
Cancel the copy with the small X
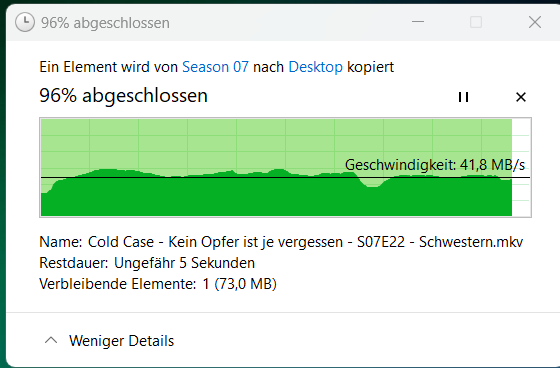(x=521, y=97)
